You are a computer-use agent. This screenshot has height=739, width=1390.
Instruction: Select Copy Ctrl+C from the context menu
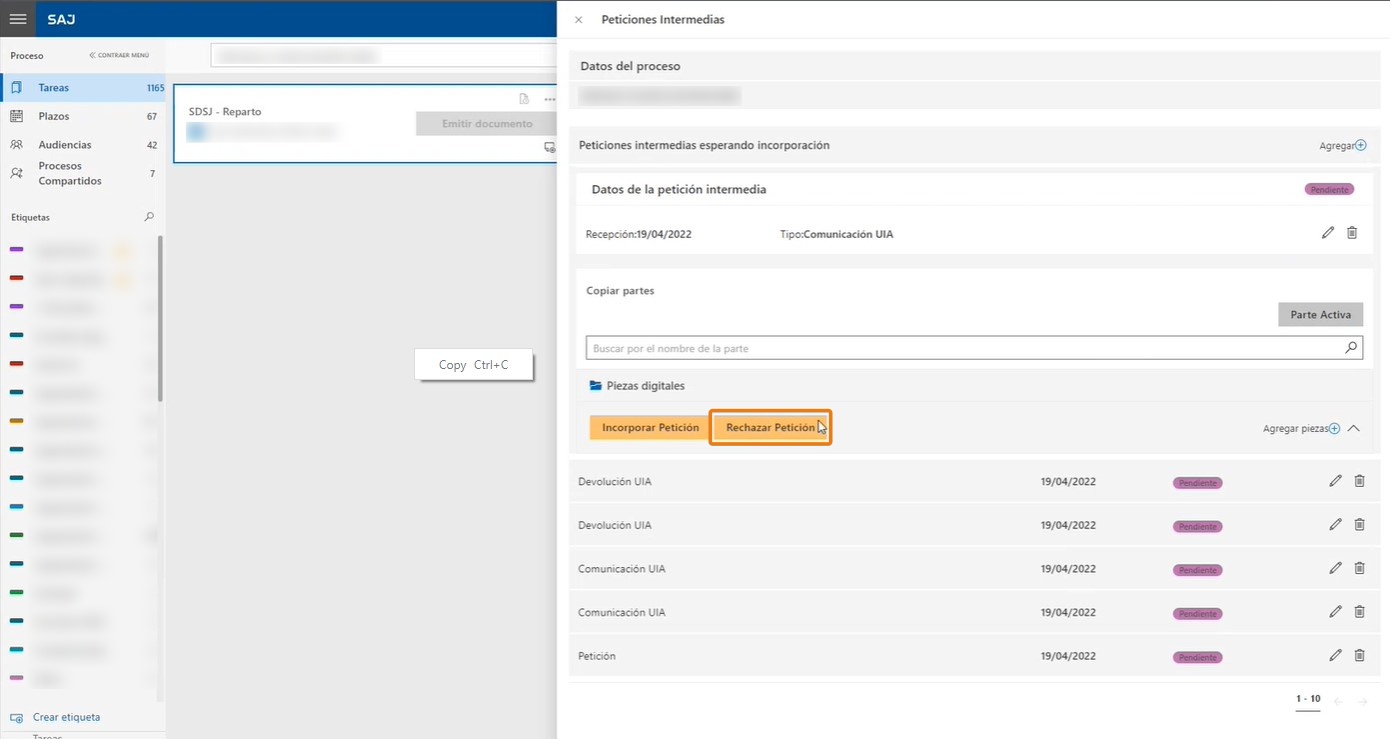click(x=474, y=365)
